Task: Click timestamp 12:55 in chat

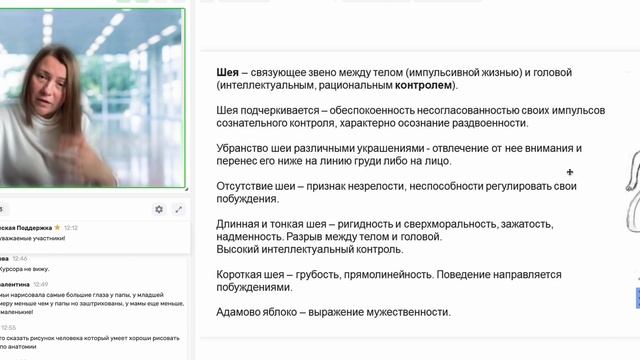Action: (8, 327)
